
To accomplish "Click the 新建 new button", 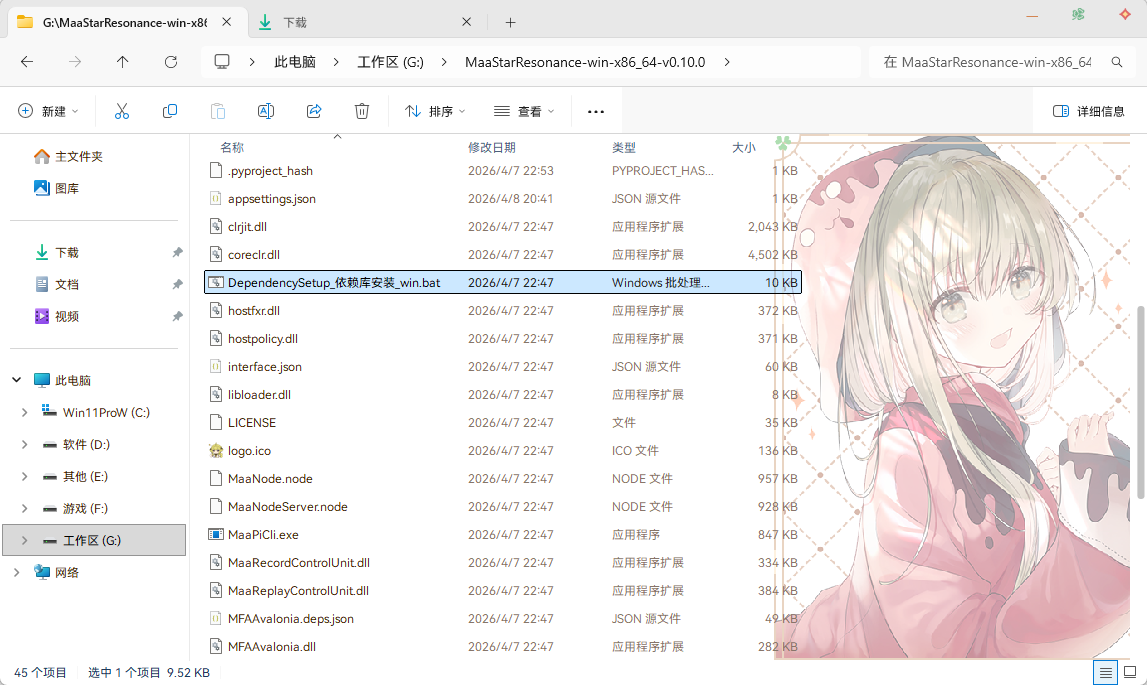I will click(48, 111).
